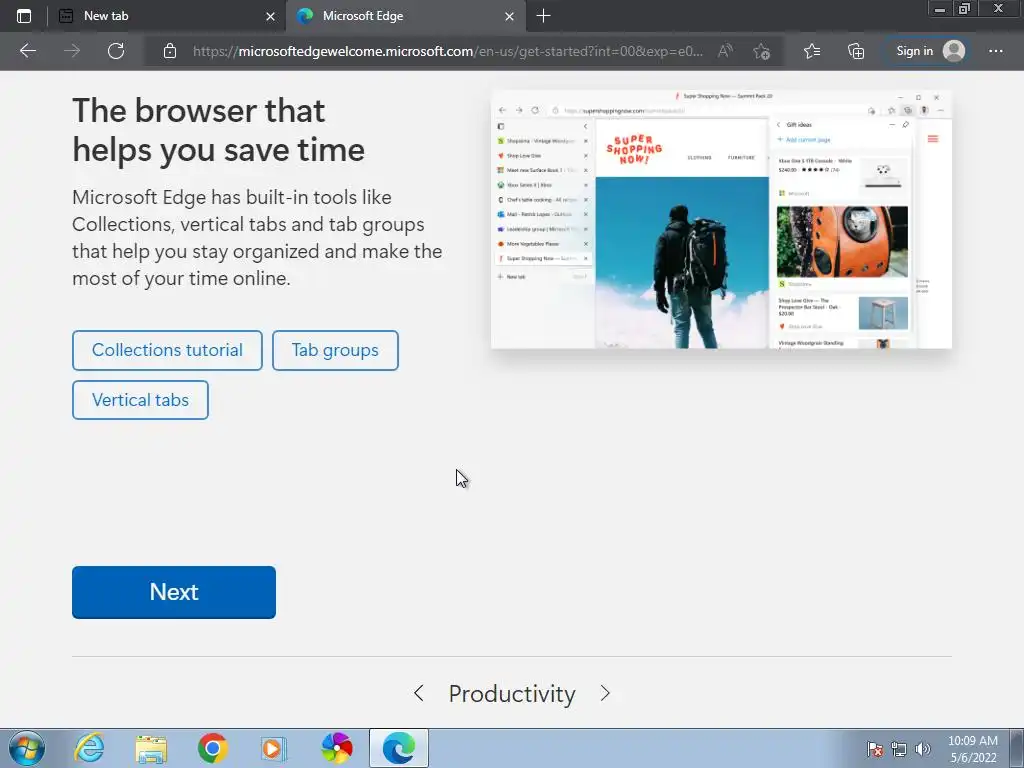This screenshot has width=1024, height=768.
Task: Restore down the Edge window
Action: [964, 8]
